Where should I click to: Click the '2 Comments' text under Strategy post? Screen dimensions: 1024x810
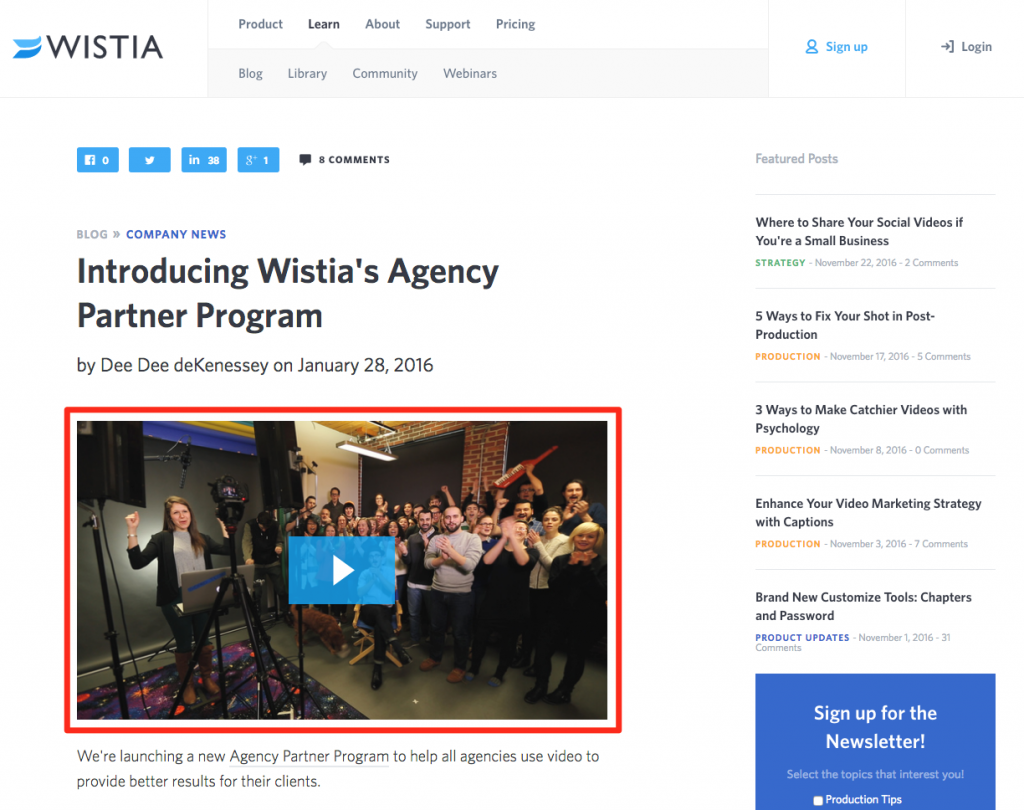pos(931,263)
